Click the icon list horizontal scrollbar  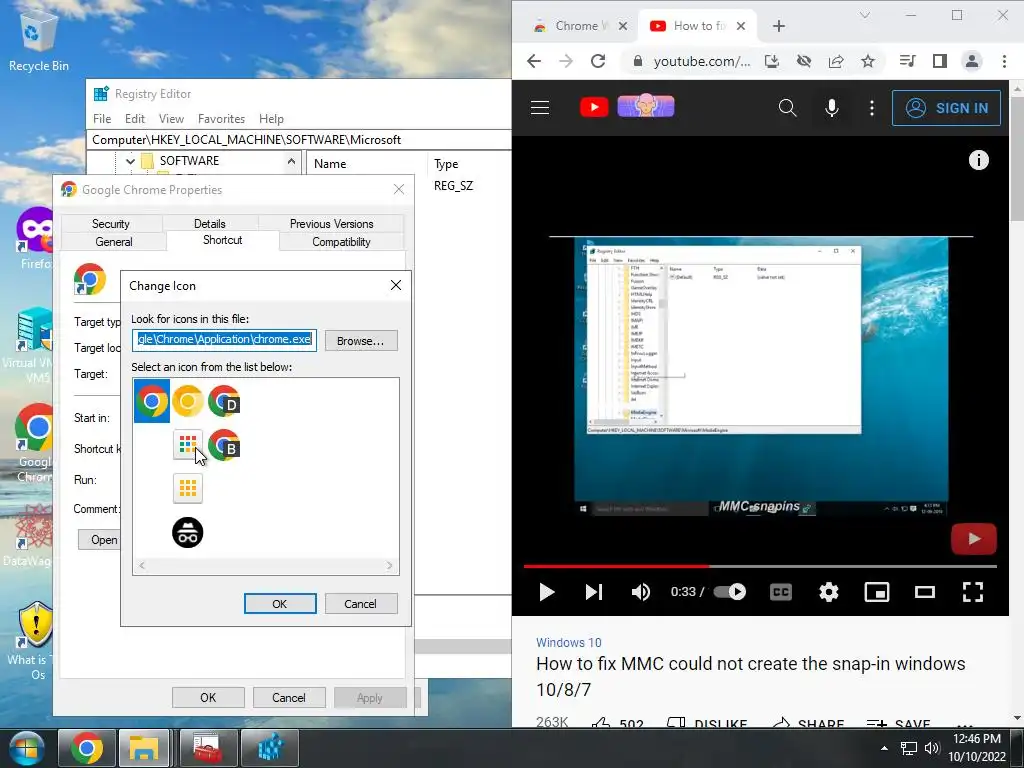[x=266, y=566]
